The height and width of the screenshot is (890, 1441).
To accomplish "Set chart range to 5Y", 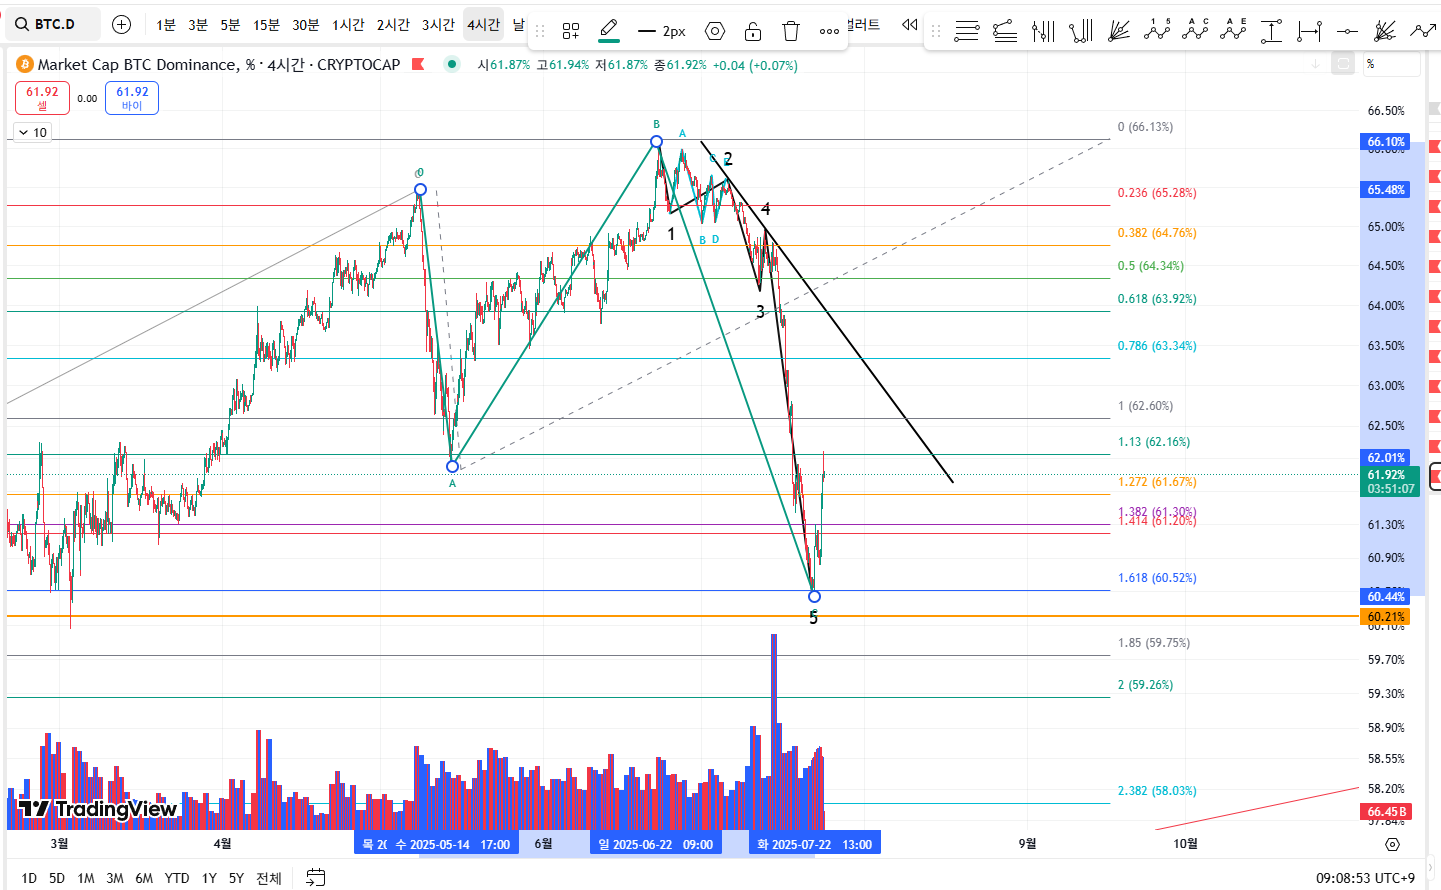I will (x=236, y=878).
